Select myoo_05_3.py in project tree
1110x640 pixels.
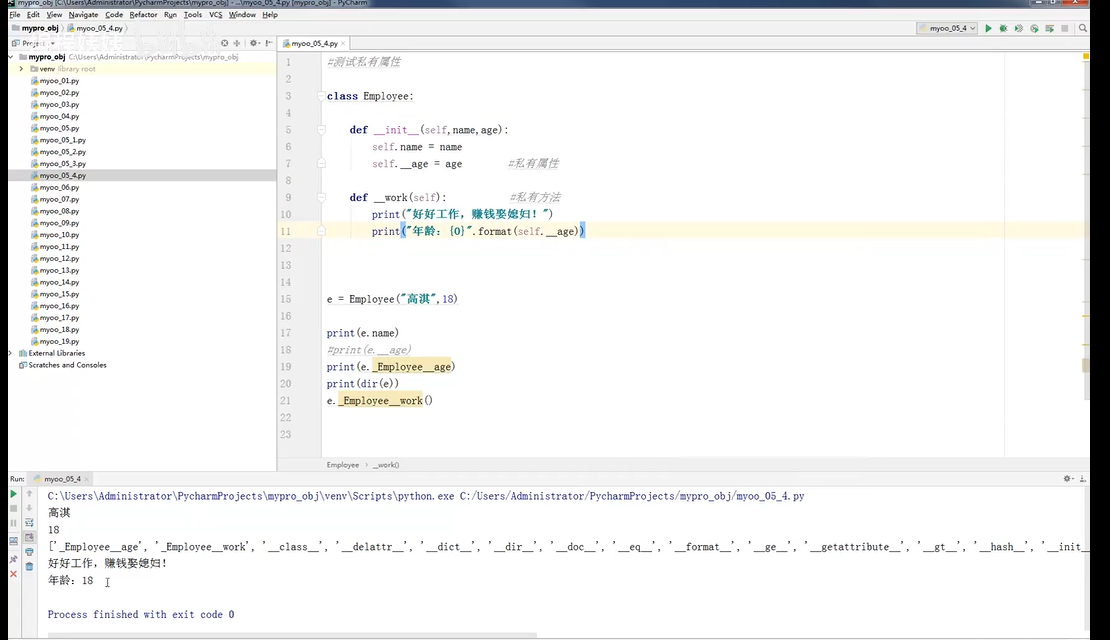(63, 164)
